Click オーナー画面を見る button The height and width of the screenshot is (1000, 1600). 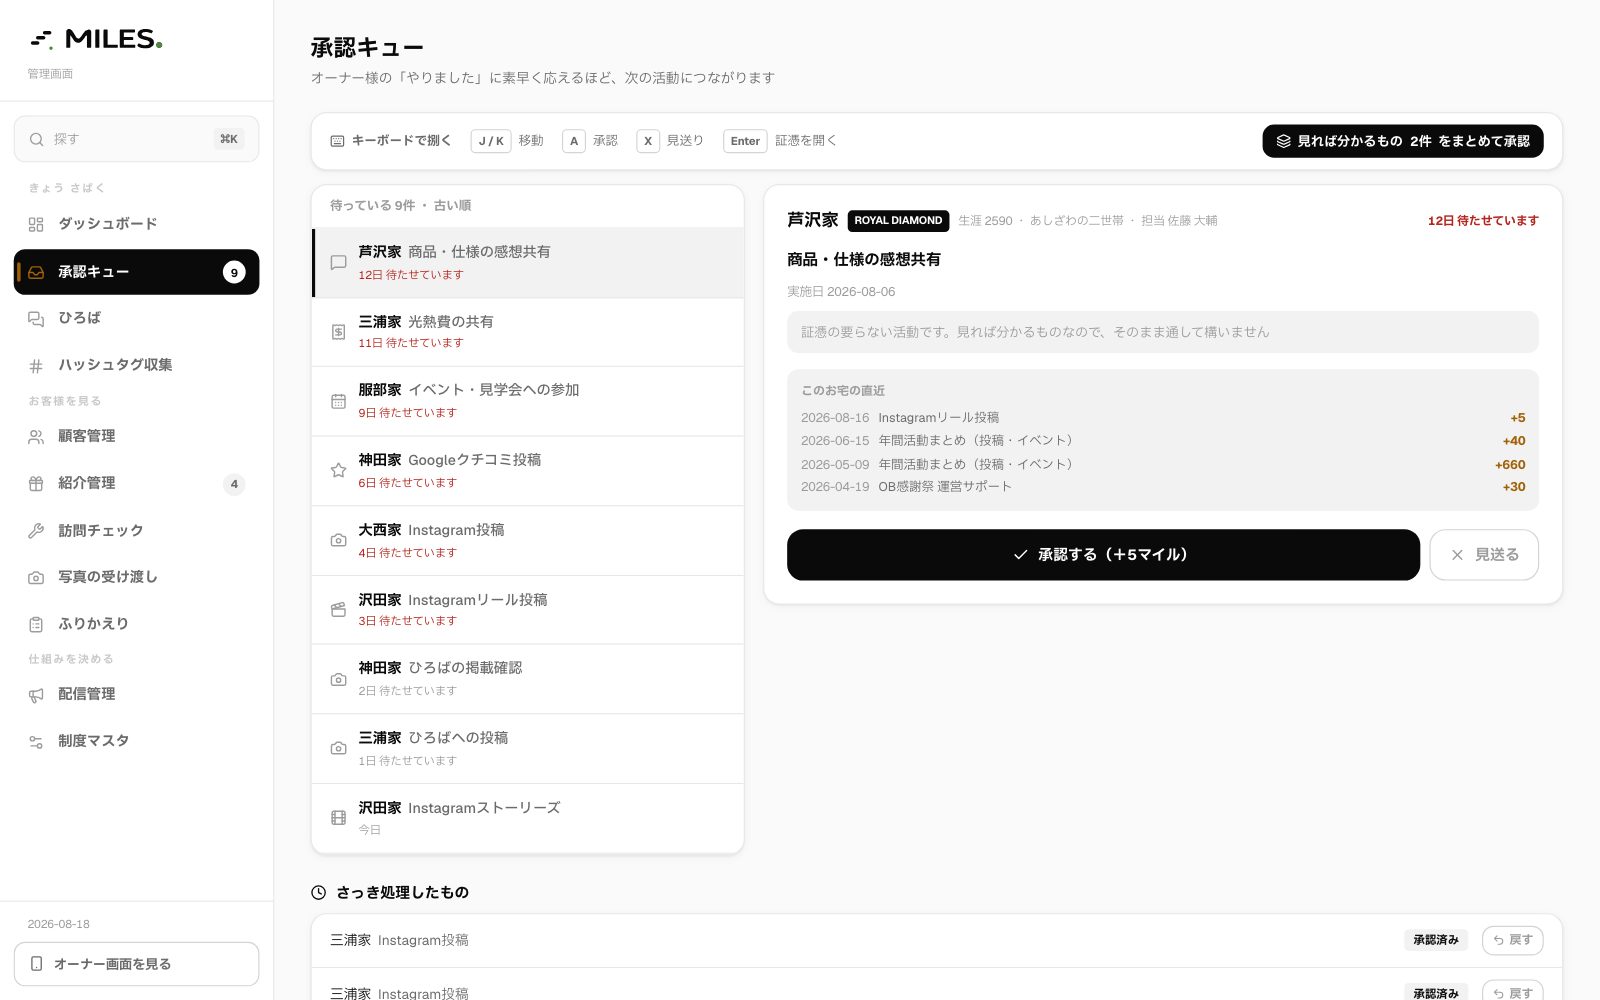click(x=137, y=964)
